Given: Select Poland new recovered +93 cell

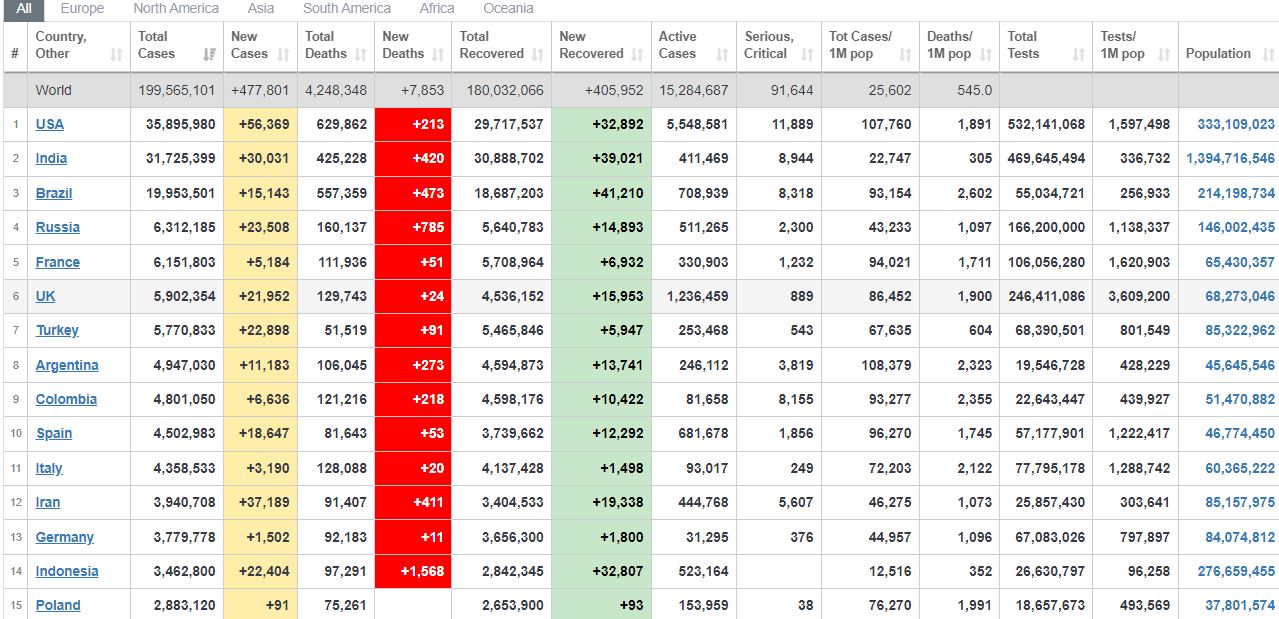Looking at the screenshot, I should (601, 605).
